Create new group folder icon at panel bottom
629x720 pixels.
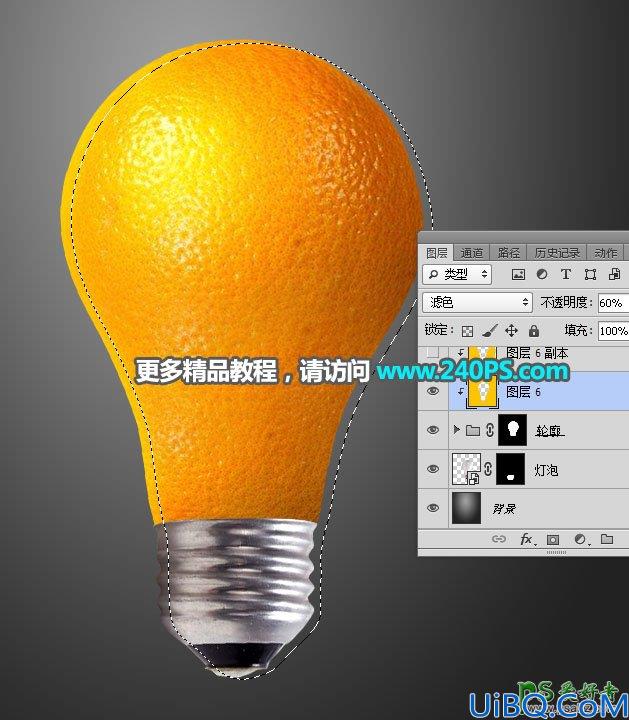tap(607, 538)
